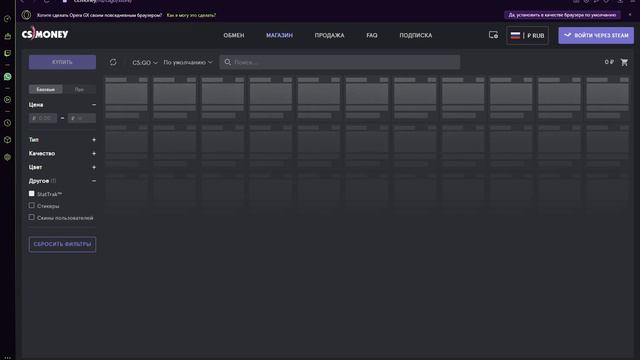The height and width of the screenshot is (360, 640).
Task: Click the search magnifier icon
Action: [x=228, y=62]
